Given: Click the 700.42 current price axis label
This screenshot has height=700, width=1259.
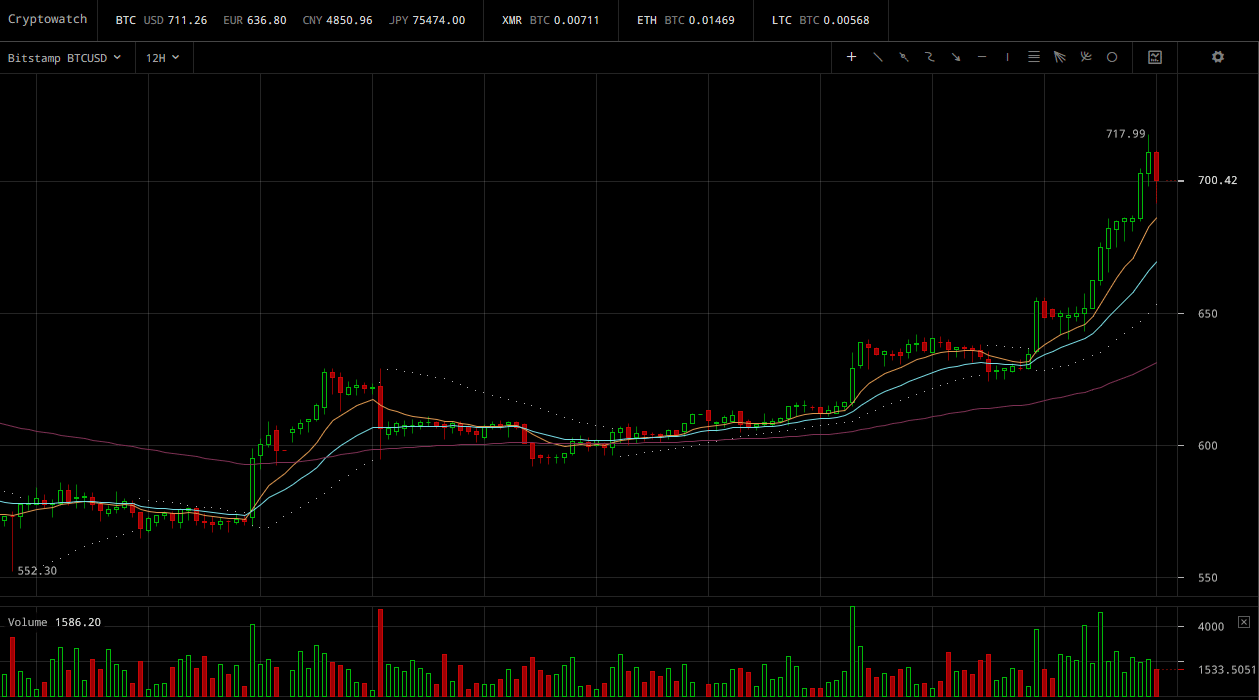Looking at the screenshot, I should (1217, 181).
